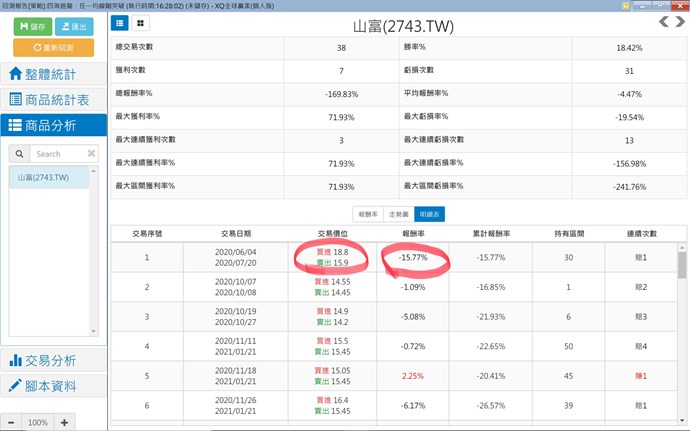The width and height of the screenshot is (690, 431).
Task: Click the 最大虧損率% value -19.54%
Action: [629, 118]
